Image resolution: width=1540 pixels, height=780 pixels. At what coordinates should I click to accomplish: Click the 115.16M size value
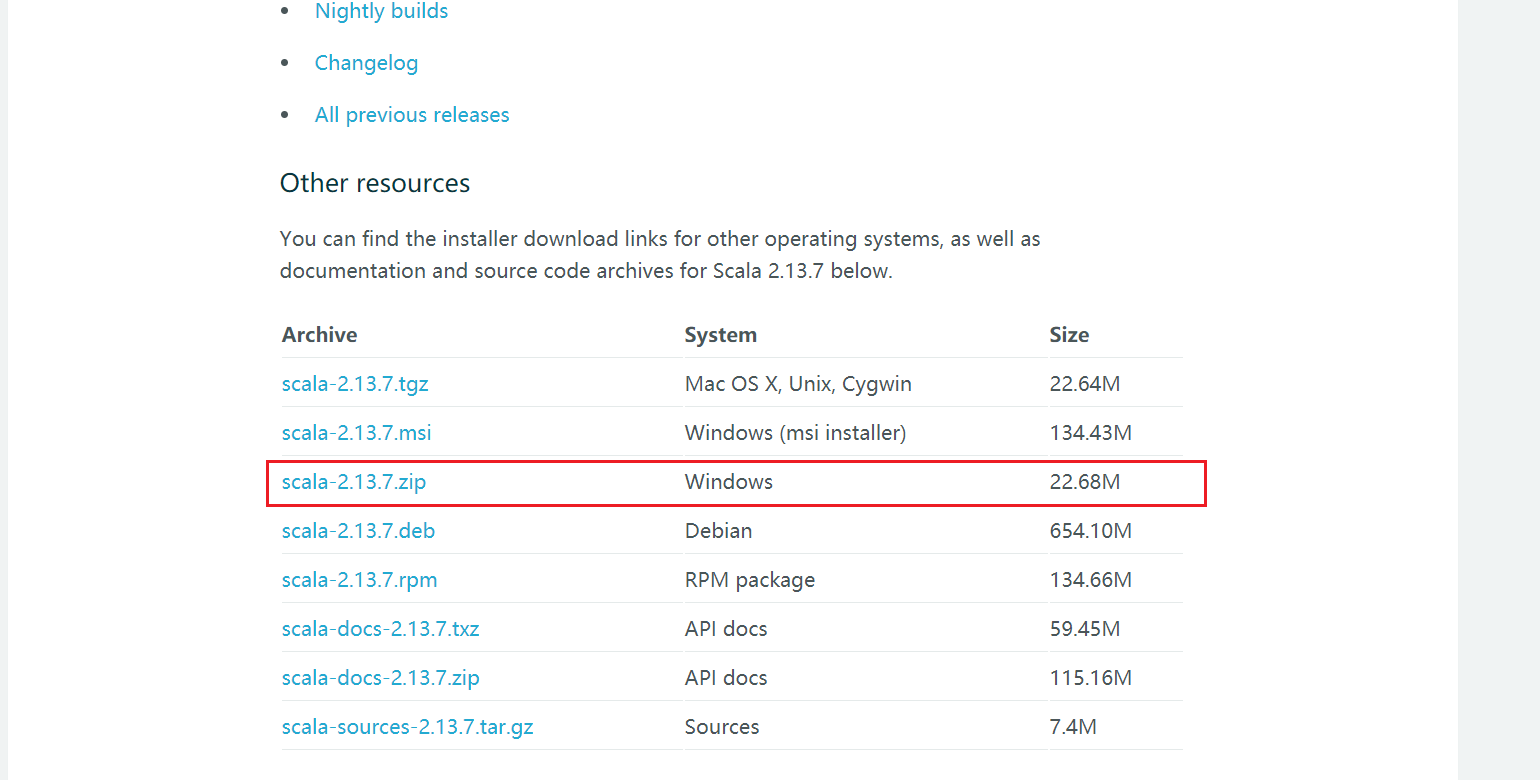coord(1091,678)
